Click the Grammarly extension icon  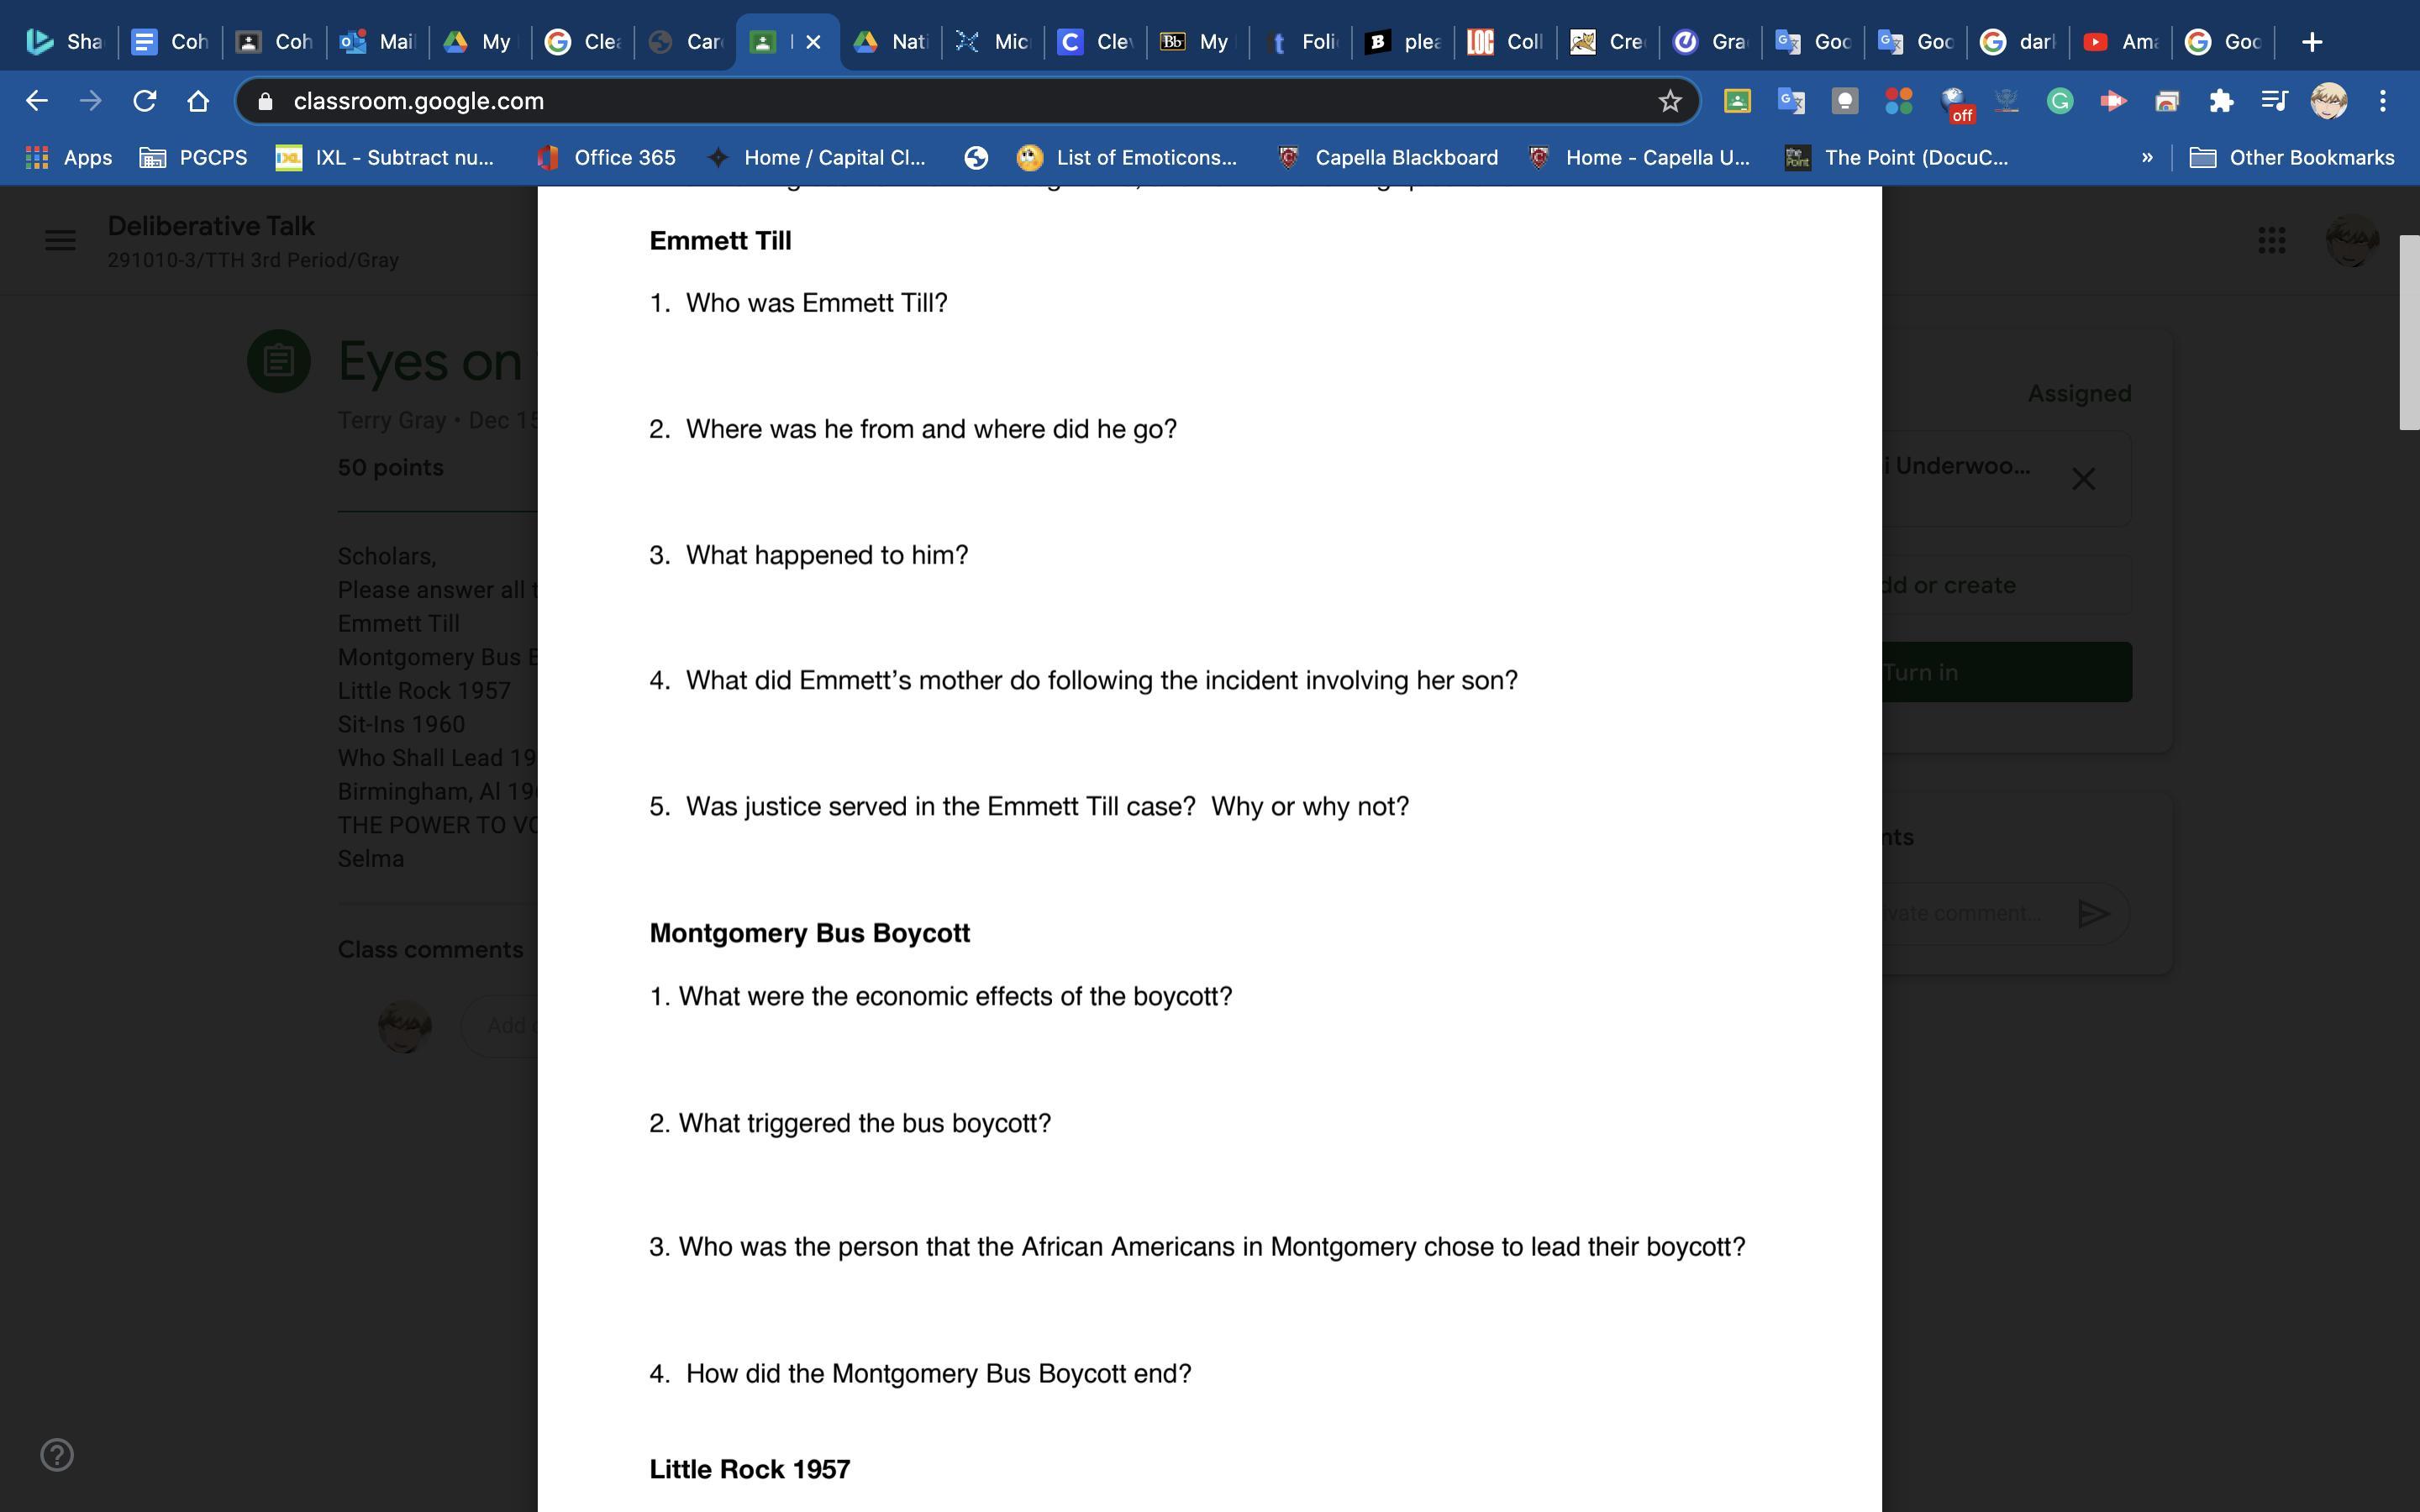[x=2059, y=101]
